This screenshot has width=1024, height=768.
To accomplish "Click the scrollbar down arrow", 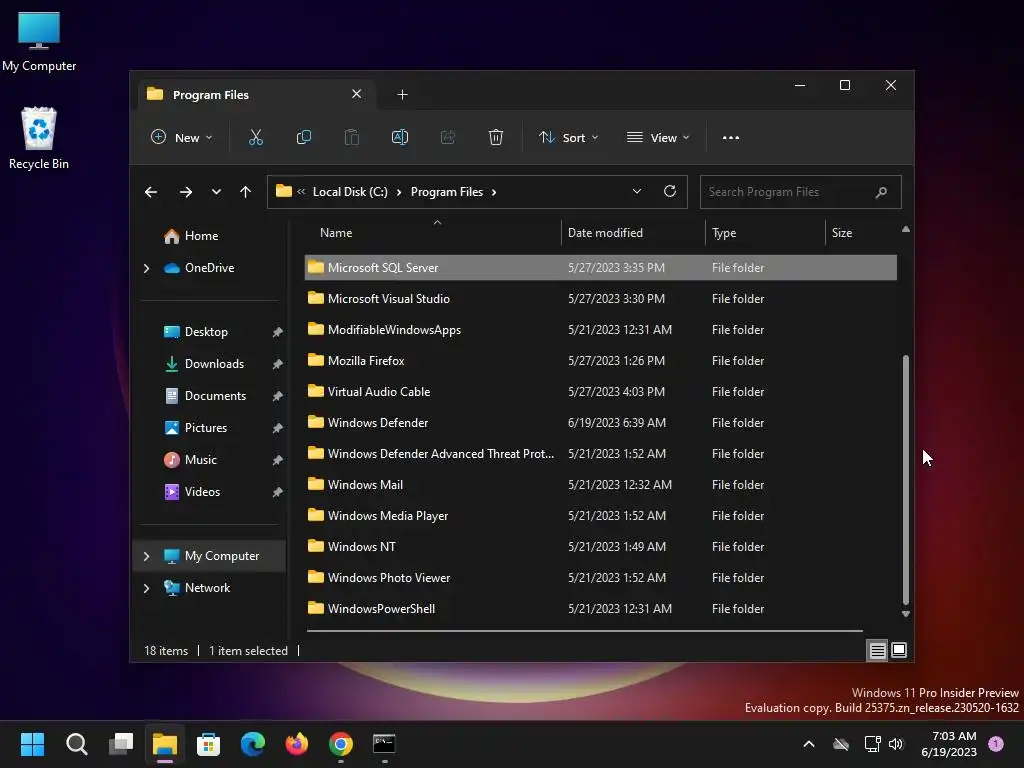I will pyautogui.click(x=906, y=614).
